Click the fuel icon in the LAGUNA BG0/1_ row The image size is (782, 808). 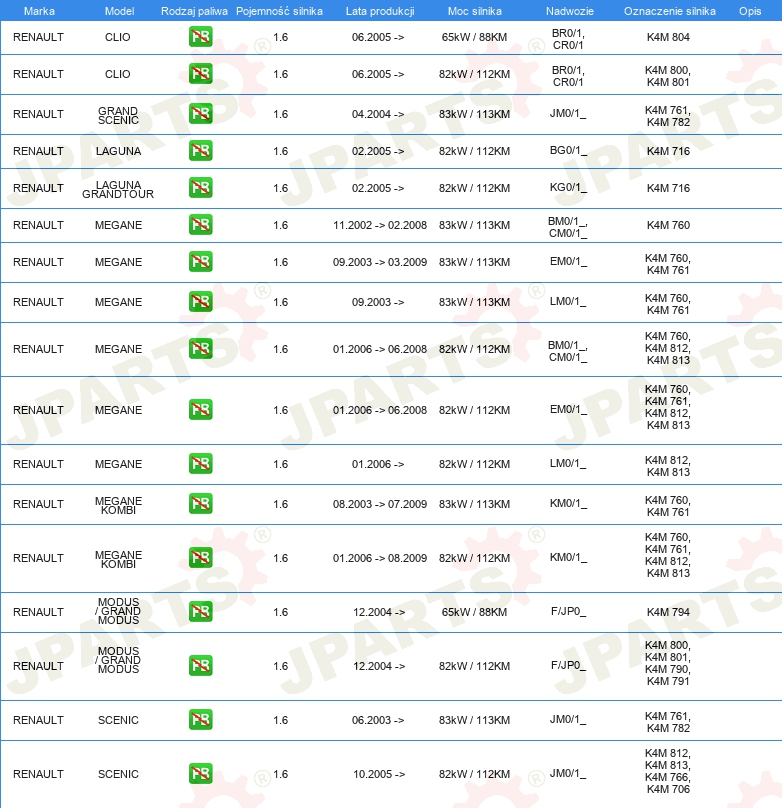[x=200, y=150]
